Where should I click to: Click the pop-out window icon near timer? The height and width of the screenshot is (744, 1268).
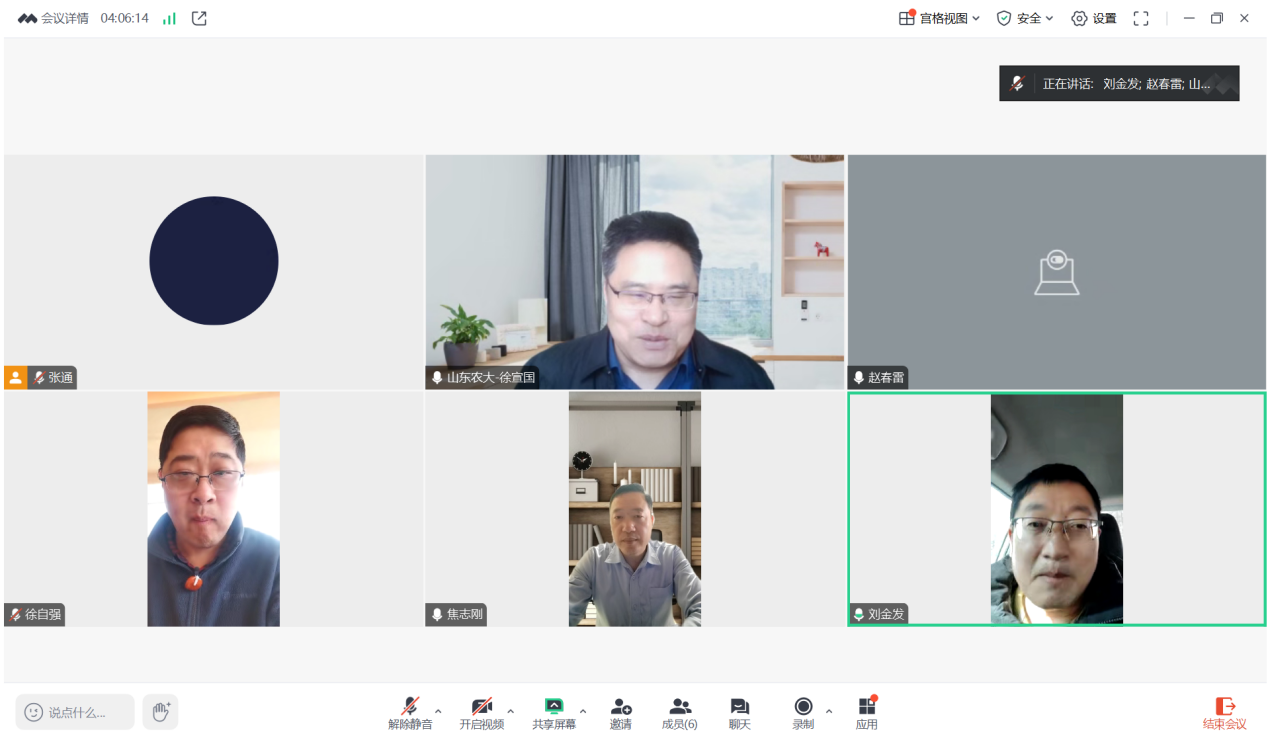199,18
